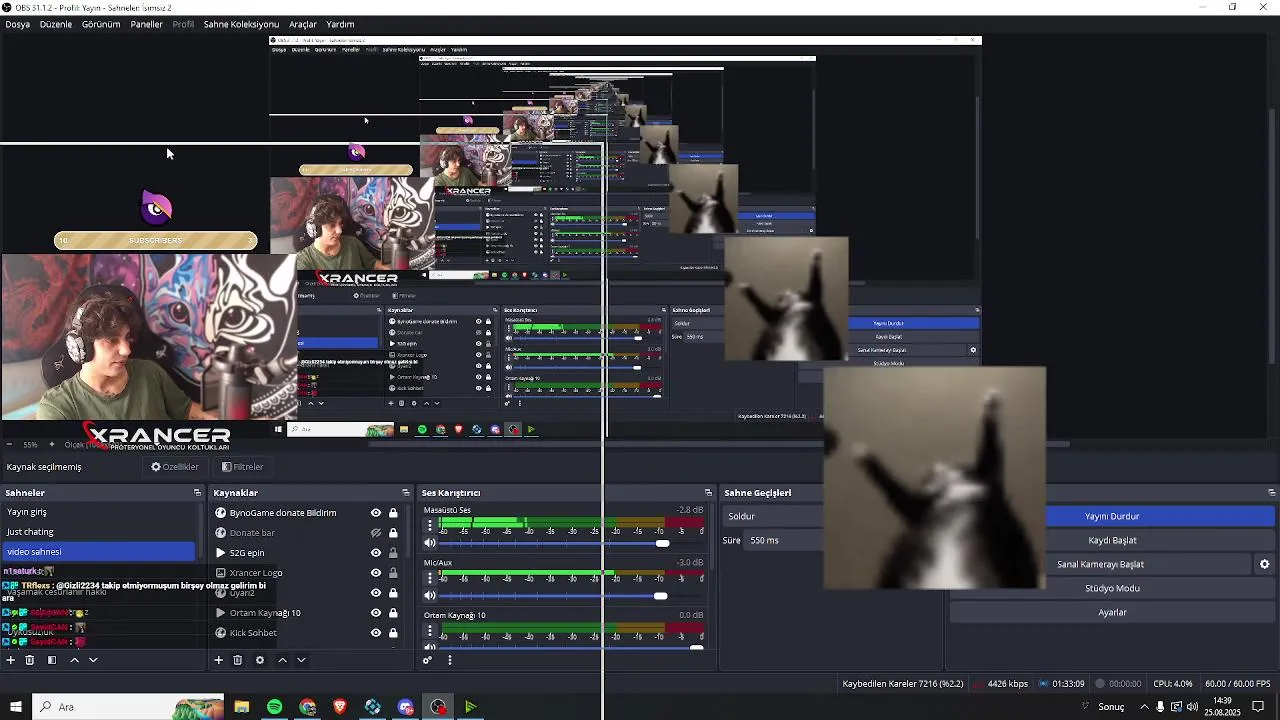Open the Sahne Koleksiyonu menu

241,24
